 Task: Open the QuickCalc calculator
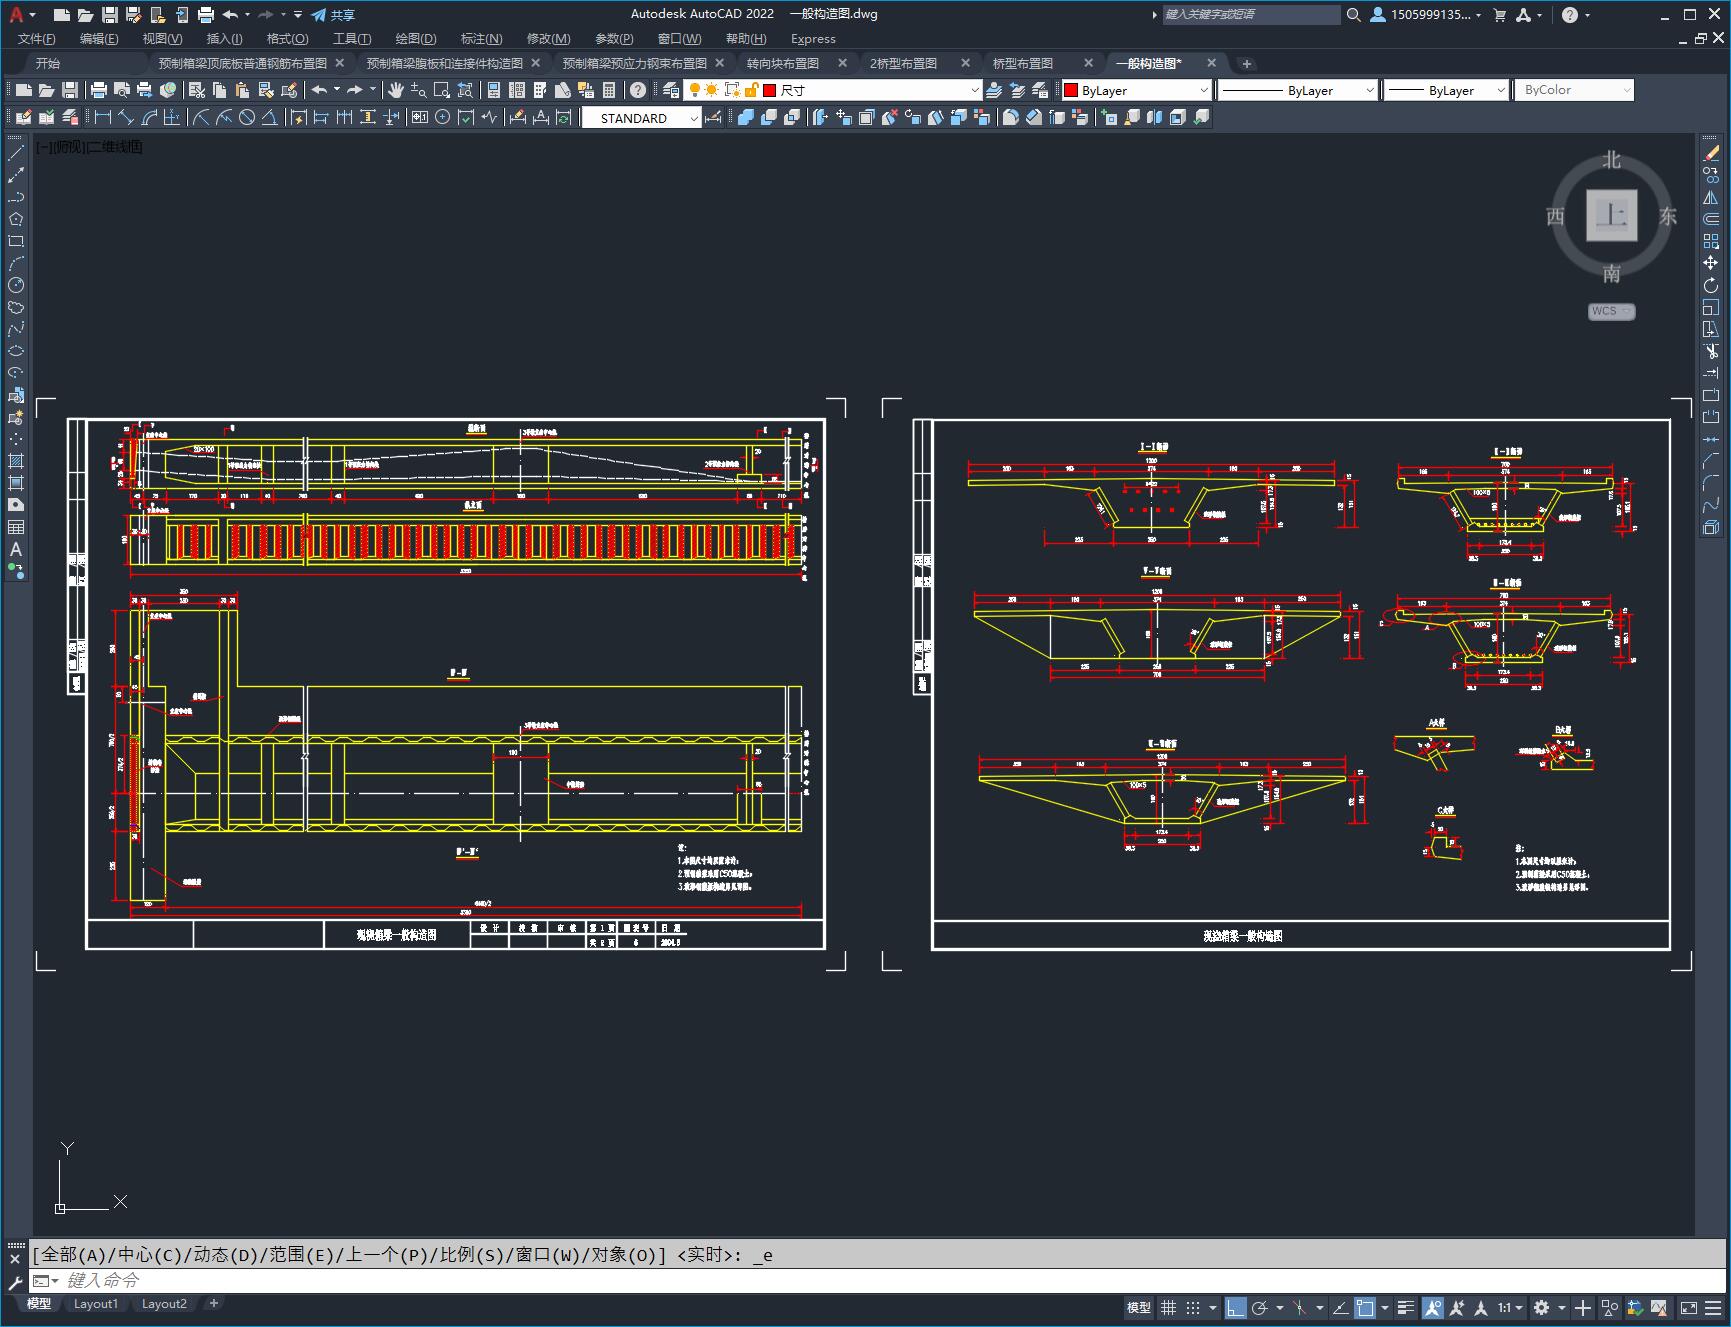click(x=609, y=90)
